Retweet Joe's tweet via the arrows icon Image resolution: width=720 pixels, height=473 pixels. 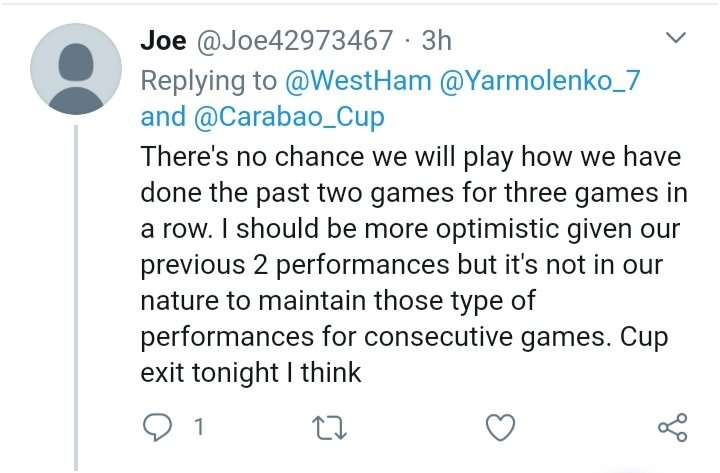pos(329,428)
